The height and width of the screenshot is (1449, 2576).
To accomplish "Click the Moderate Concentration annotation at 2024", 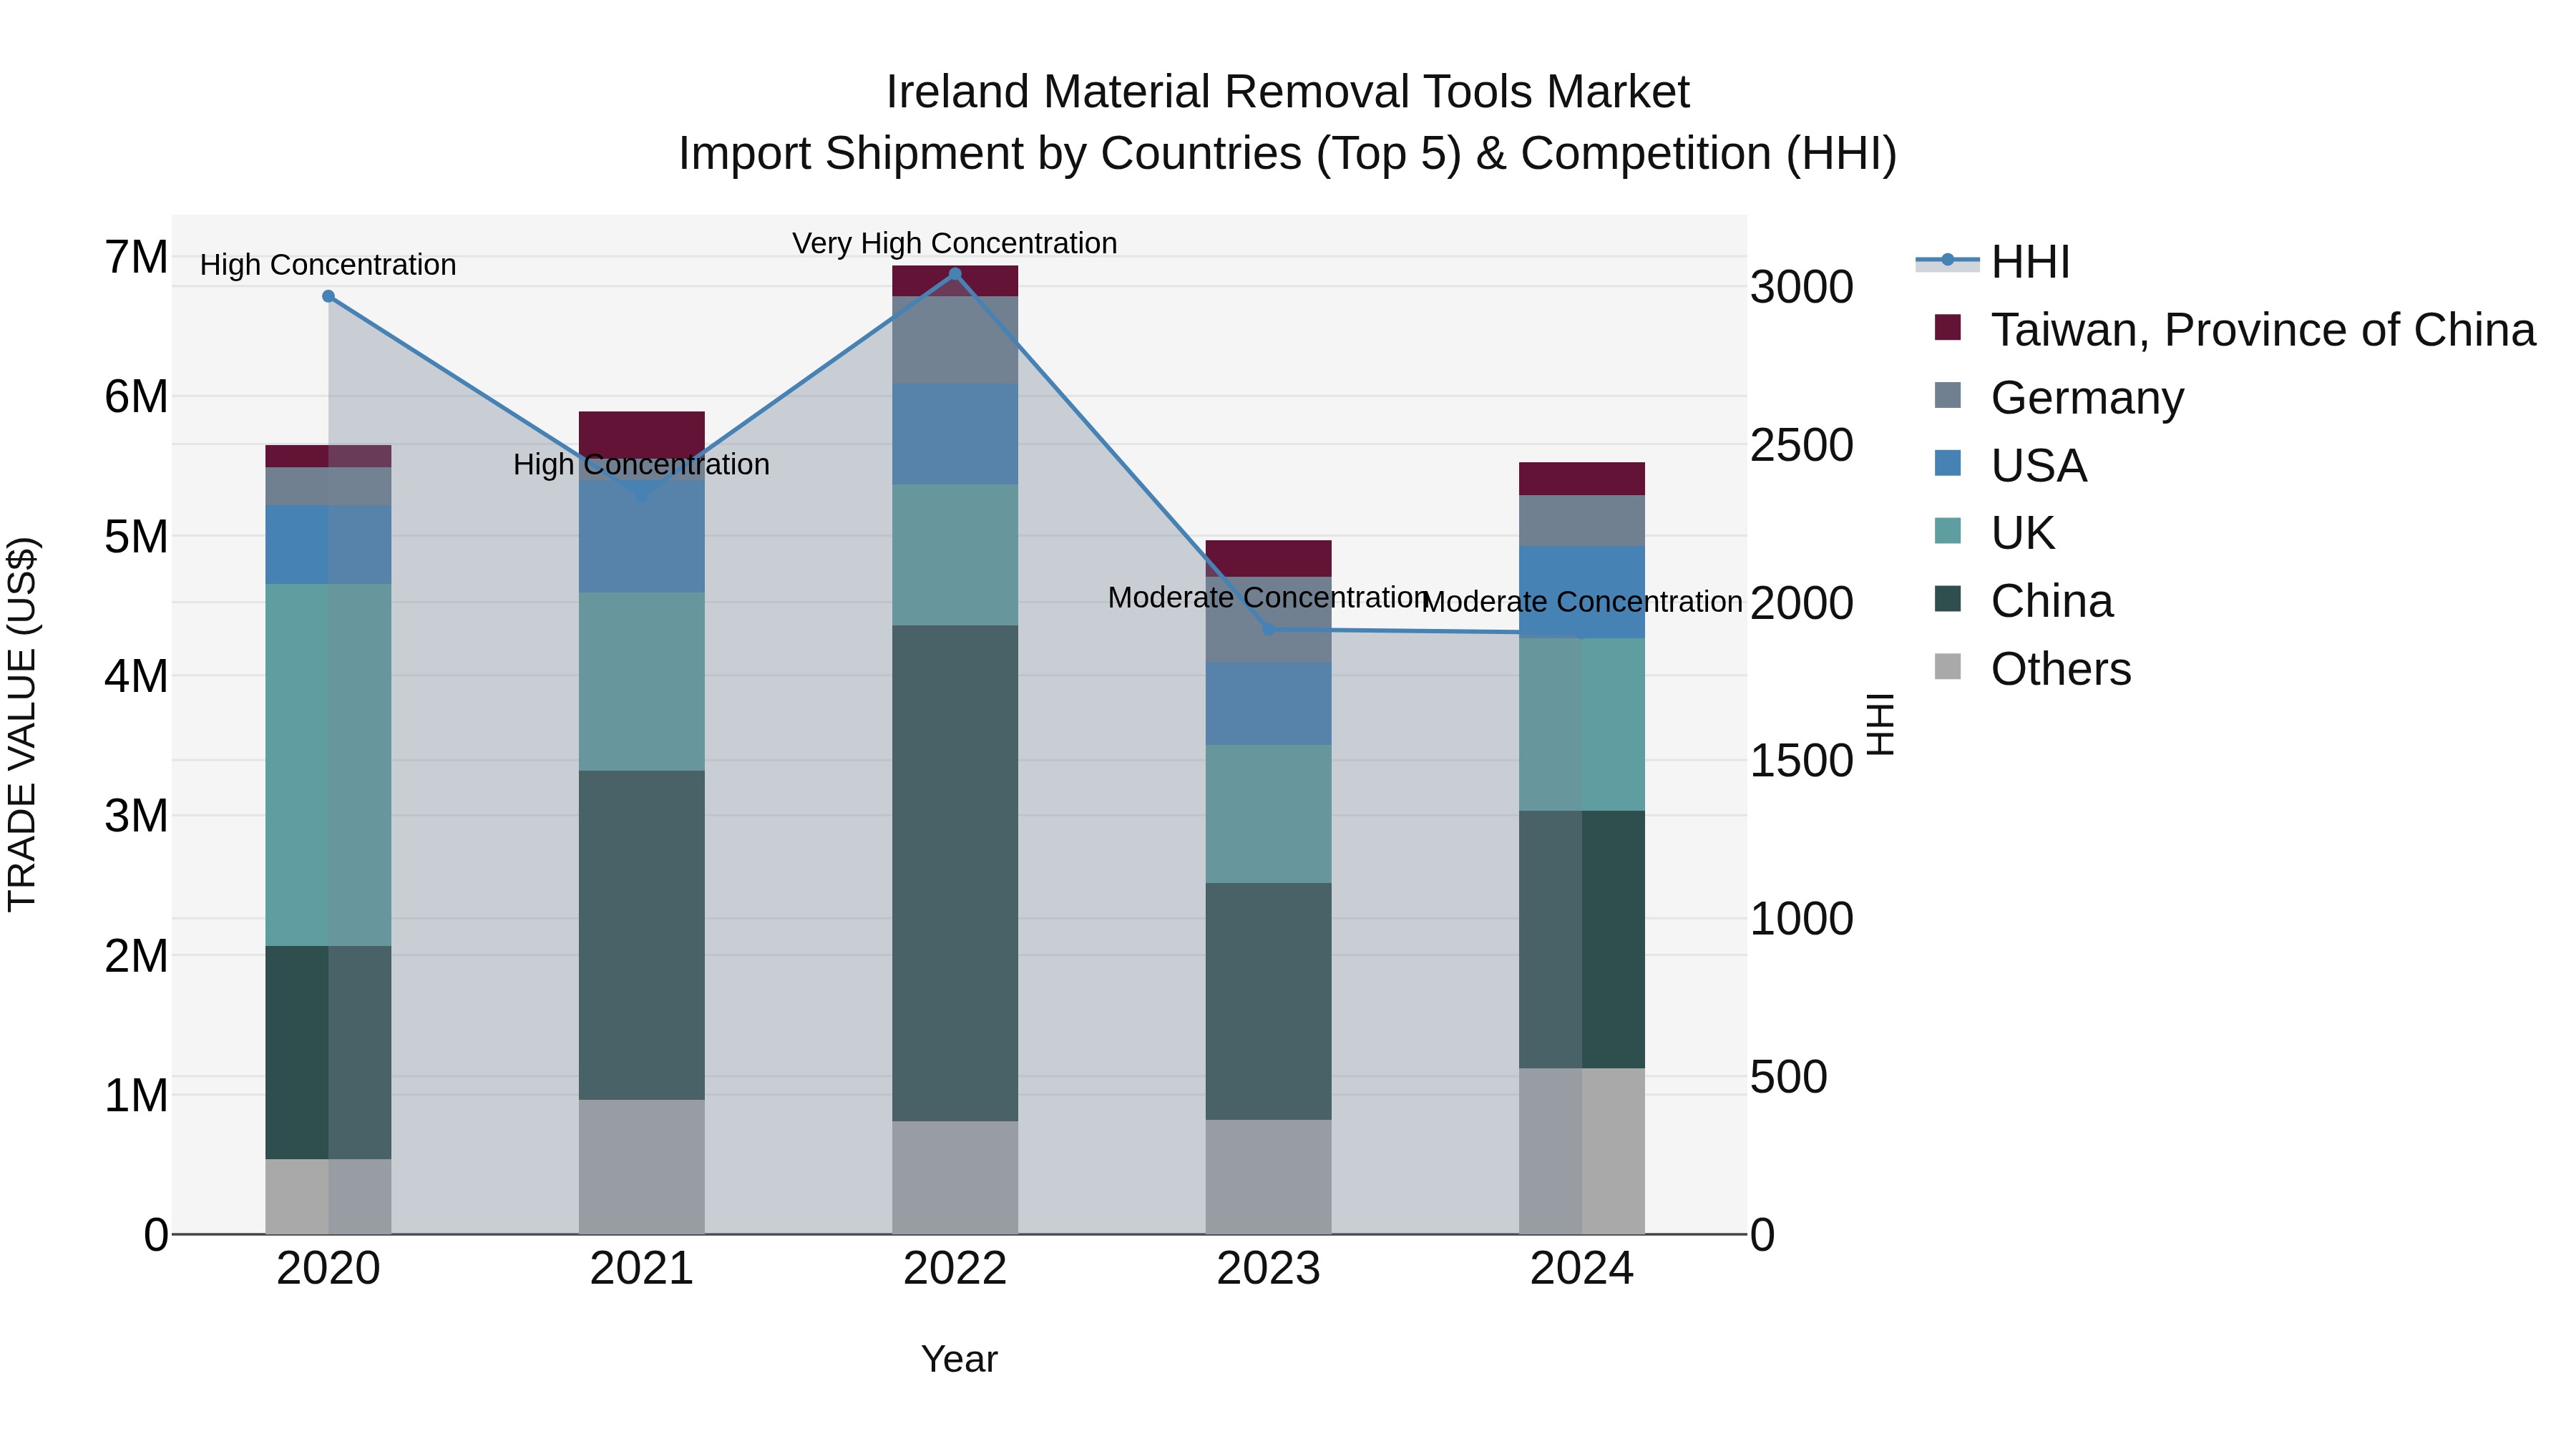I will tap(1582, 602).
